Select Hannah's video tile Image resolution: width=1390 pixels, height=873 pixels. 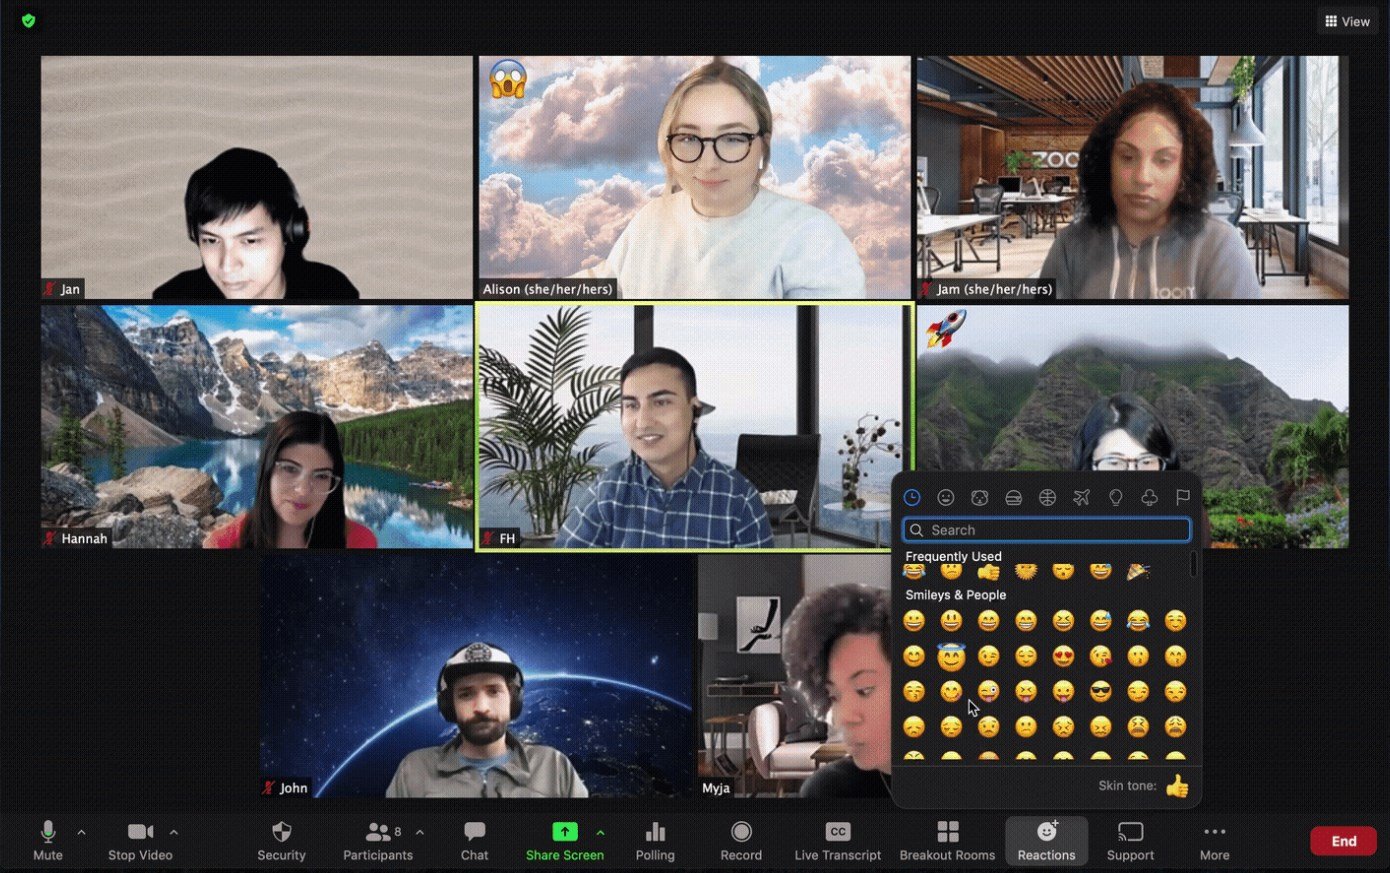click(257, 427)
